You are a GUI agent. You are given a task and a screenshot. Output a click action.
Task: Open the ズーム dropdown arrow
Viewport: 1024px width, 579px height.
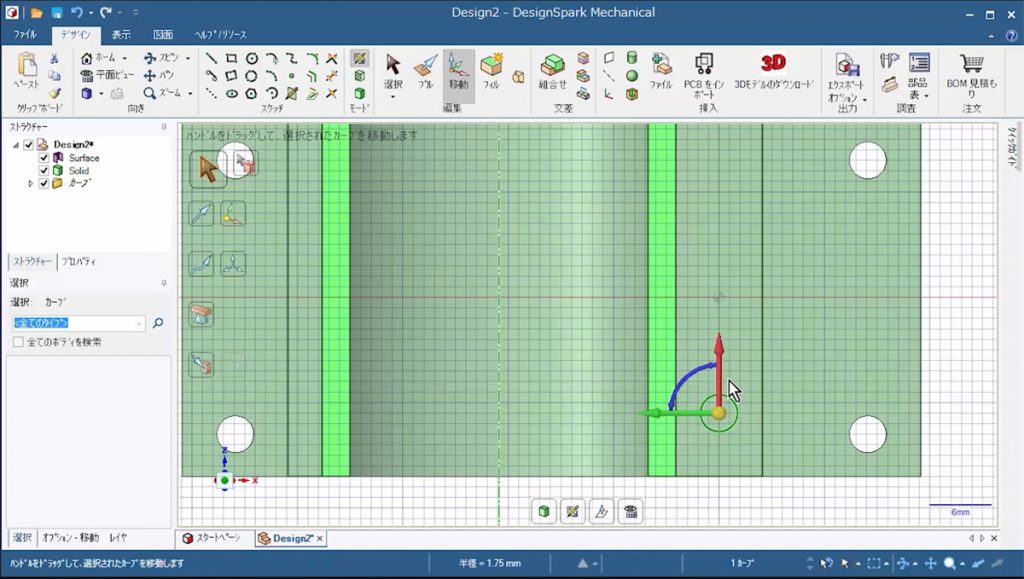189,93
